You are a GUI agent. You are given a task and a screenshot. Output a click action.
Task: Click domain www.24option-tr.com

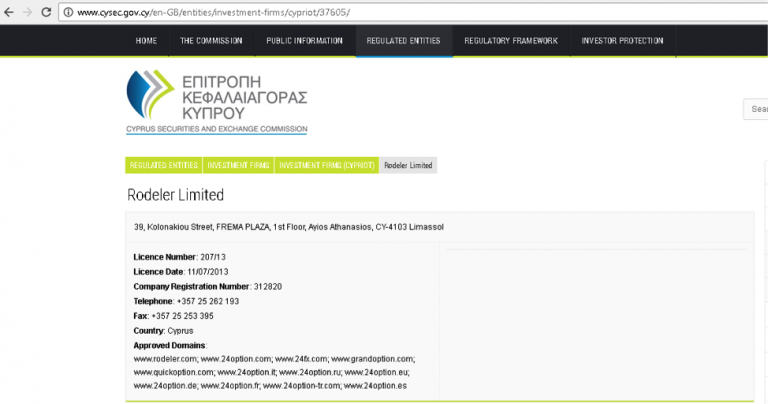[x=301, y=385]
